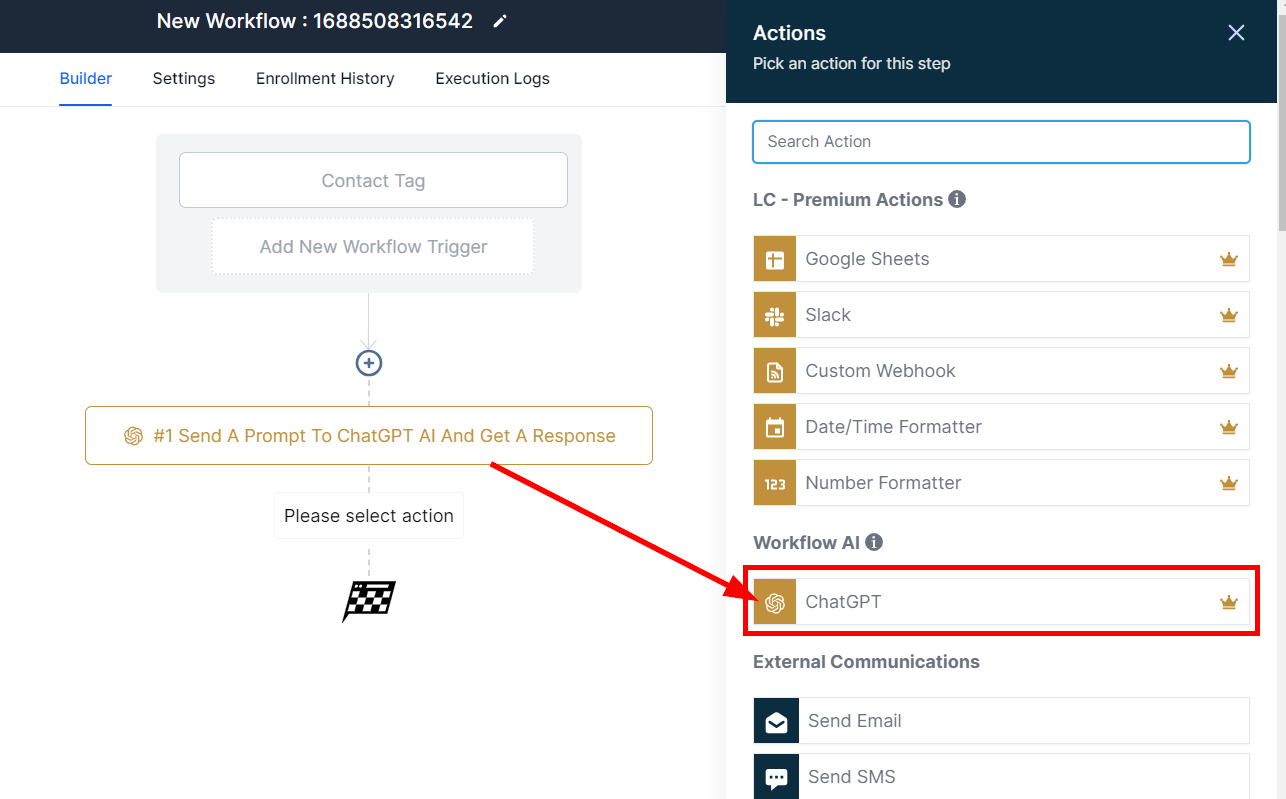This screenshot has width=1286, height=799.
Task: Open the Enrollment History tab
Action: click(x=325, y=79)
